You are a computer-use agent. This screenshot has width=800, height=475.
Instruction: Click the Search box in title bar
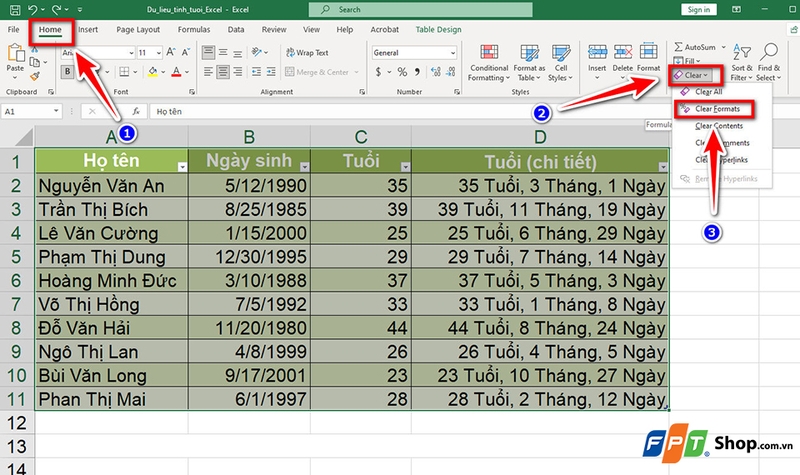420,10
